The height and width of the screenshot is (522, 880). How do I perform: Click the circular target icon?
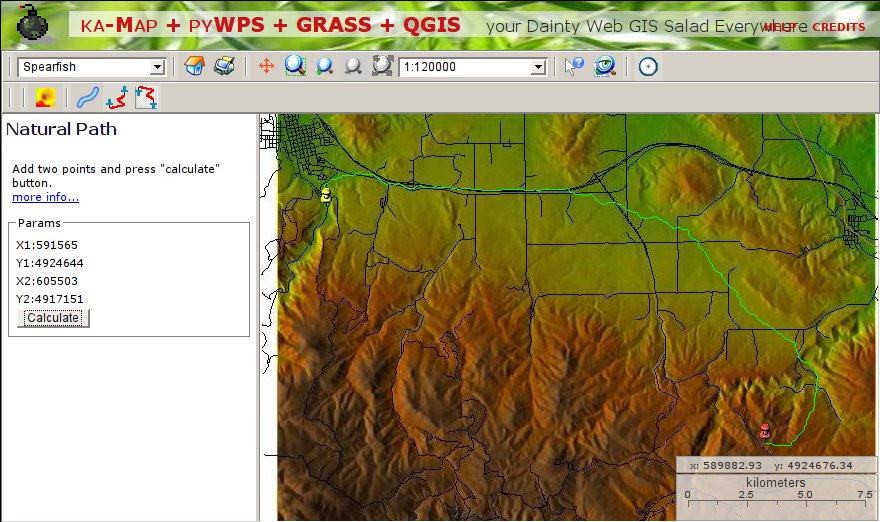coord(648,67)
